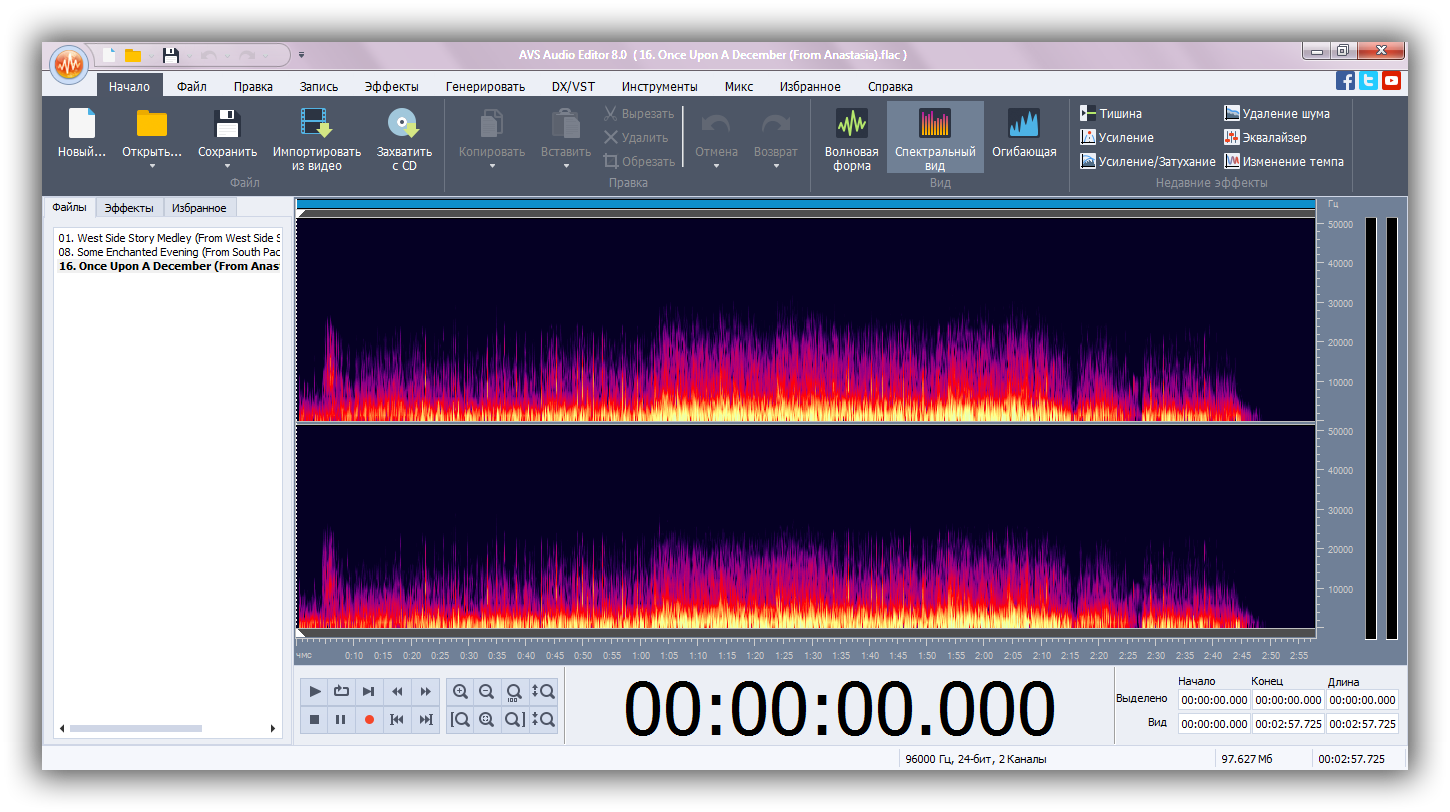Open the Справка ribbon tab

(x=890, y=87)
